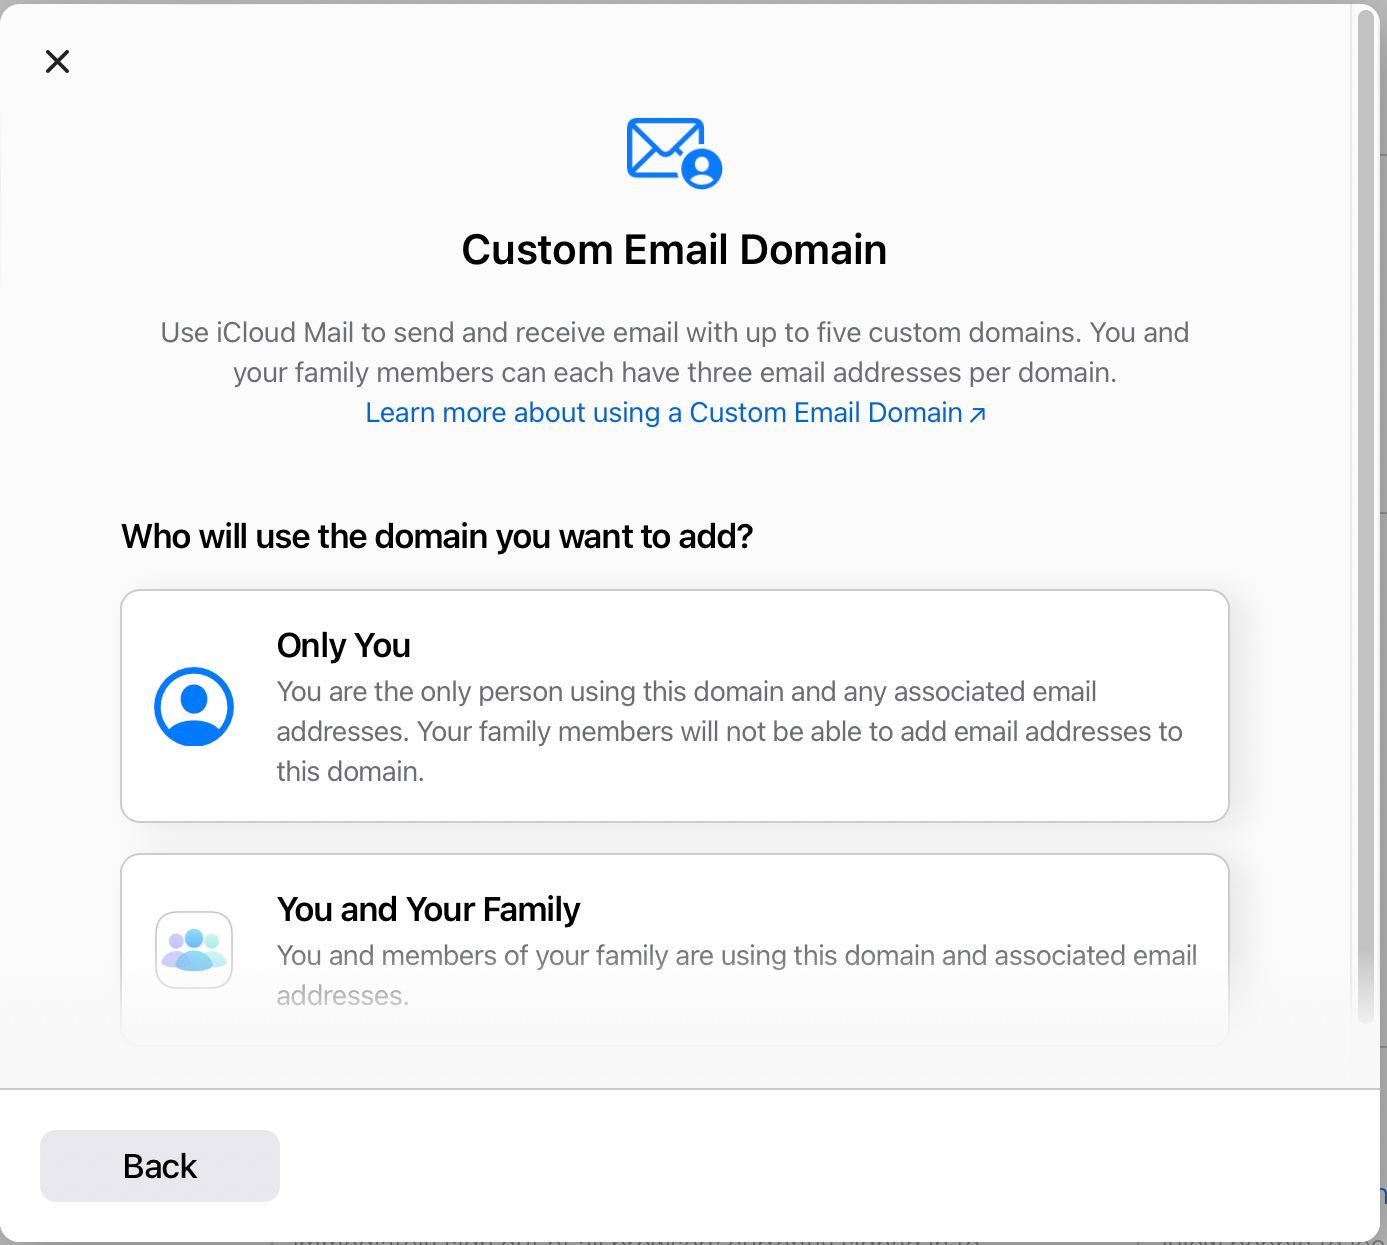Click the You and Your Family description text
Image resolution: width=1387 pixels, height=1245 pixels.
[736, 956]
